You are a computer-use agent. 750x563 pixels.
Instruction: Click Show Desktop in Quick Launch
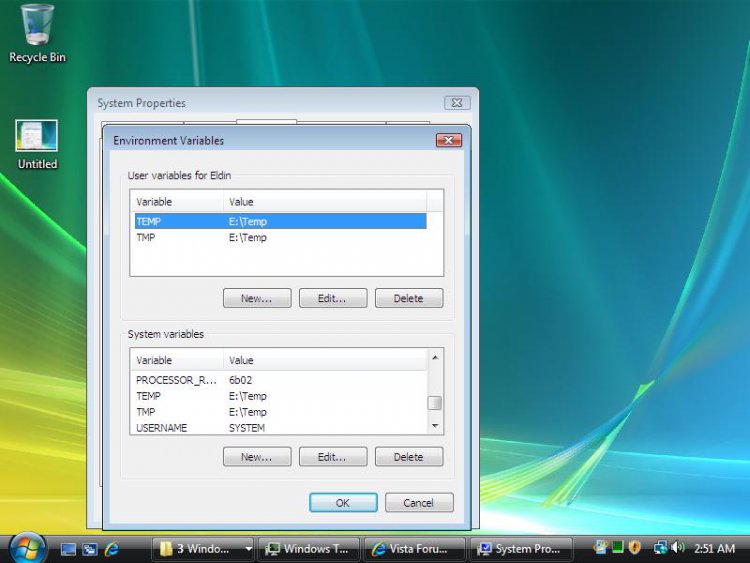(x=69, y=549)
